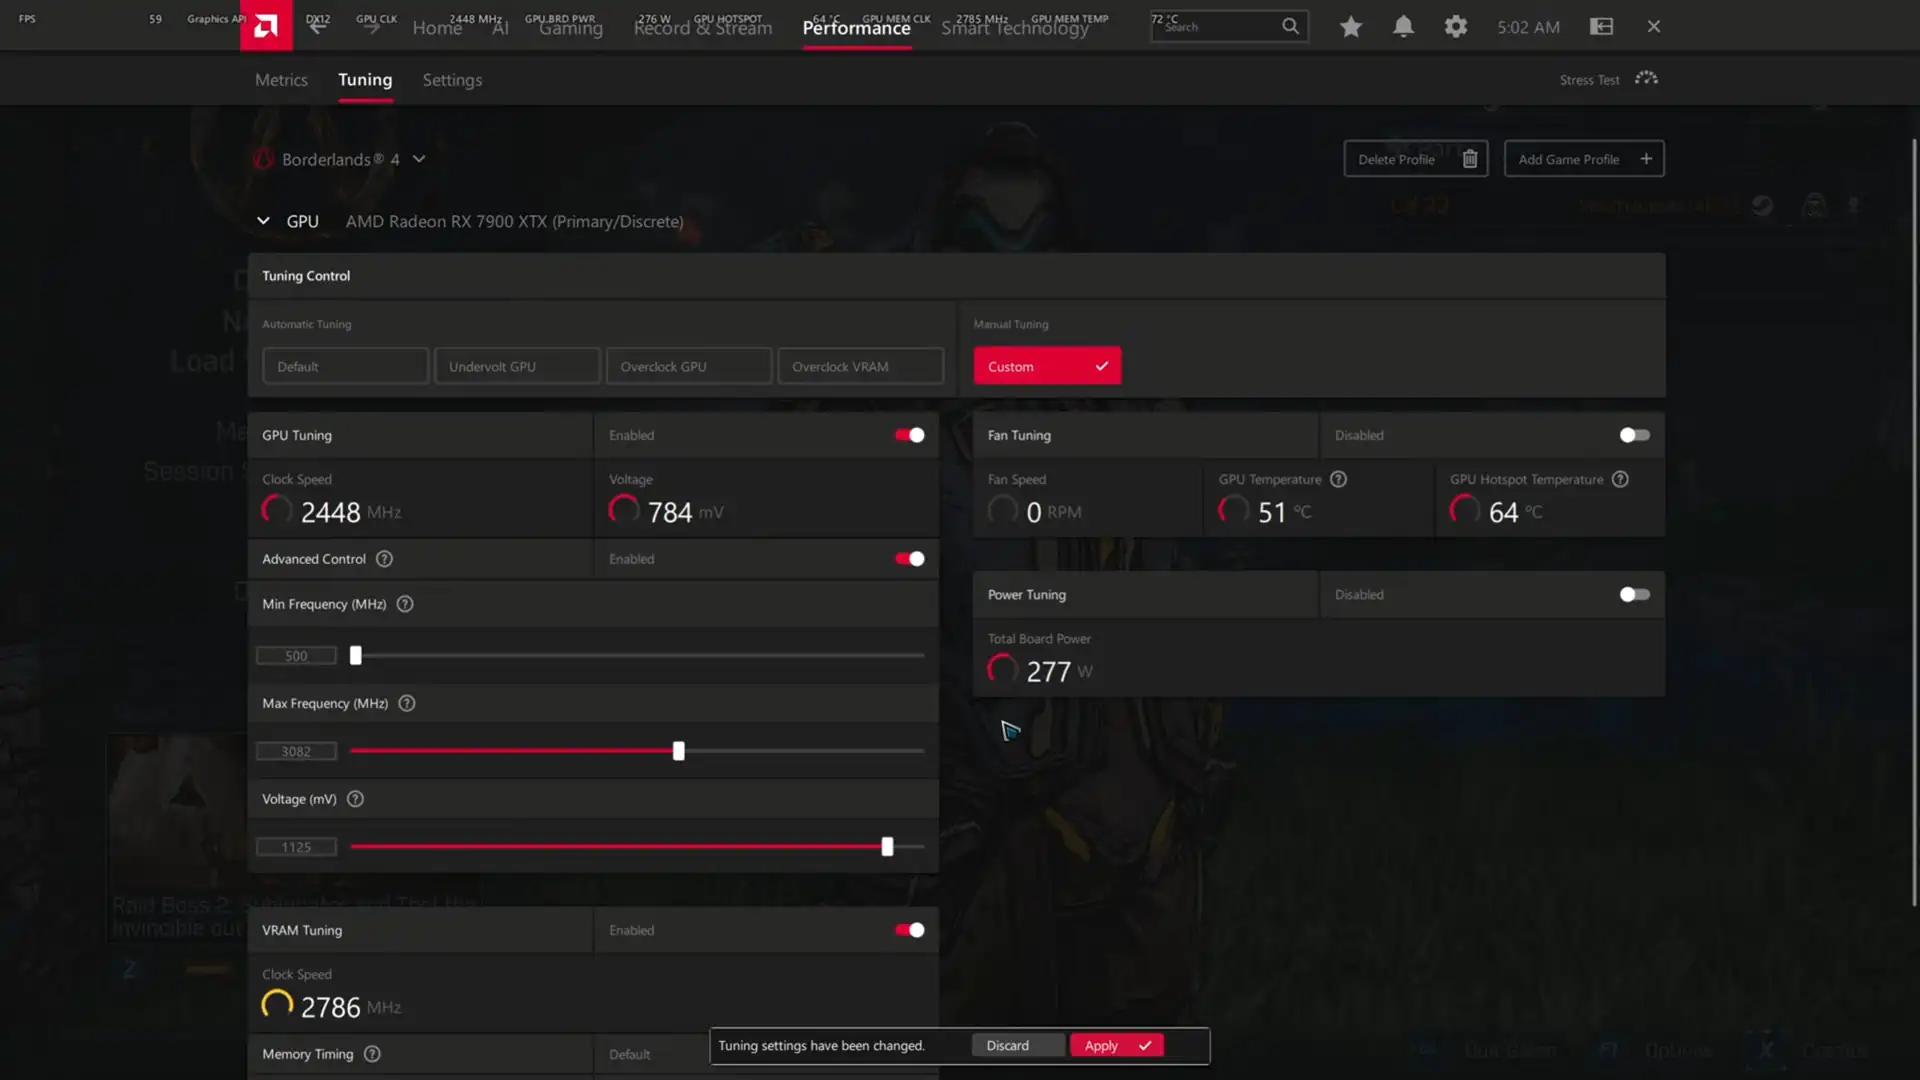Click Delete Profile button
Viewport: 1920px width, 1080px height.
tap(1416, 159)
